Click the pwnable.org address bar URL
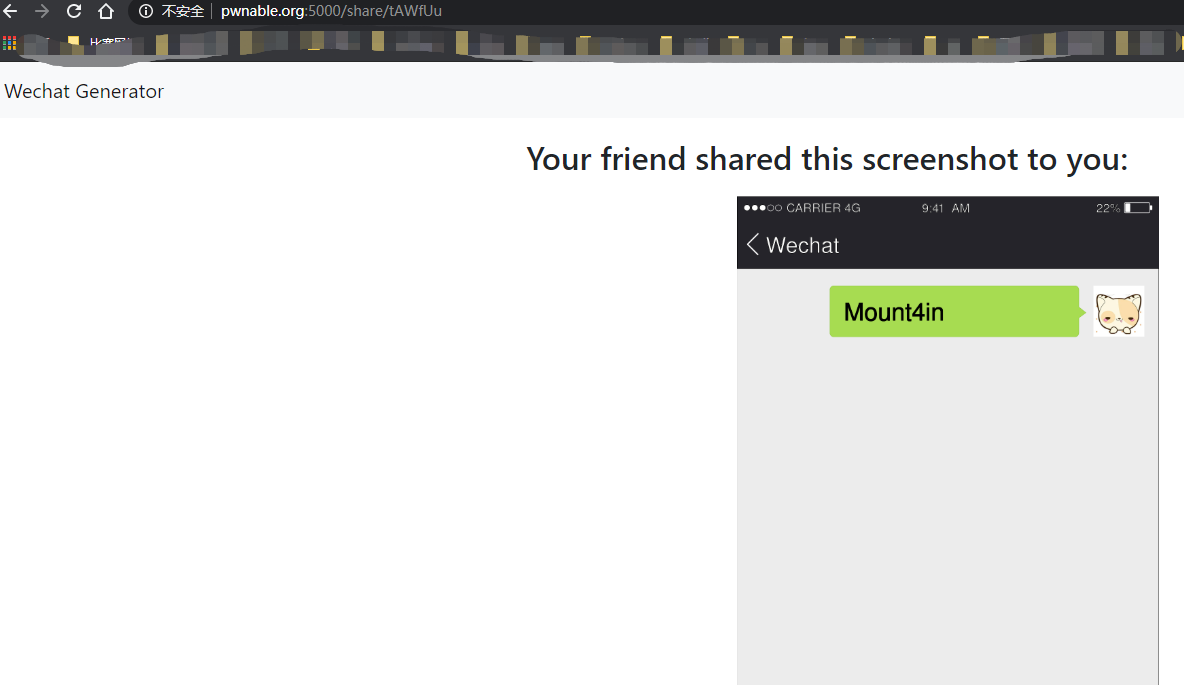 [x=331, y=11]
